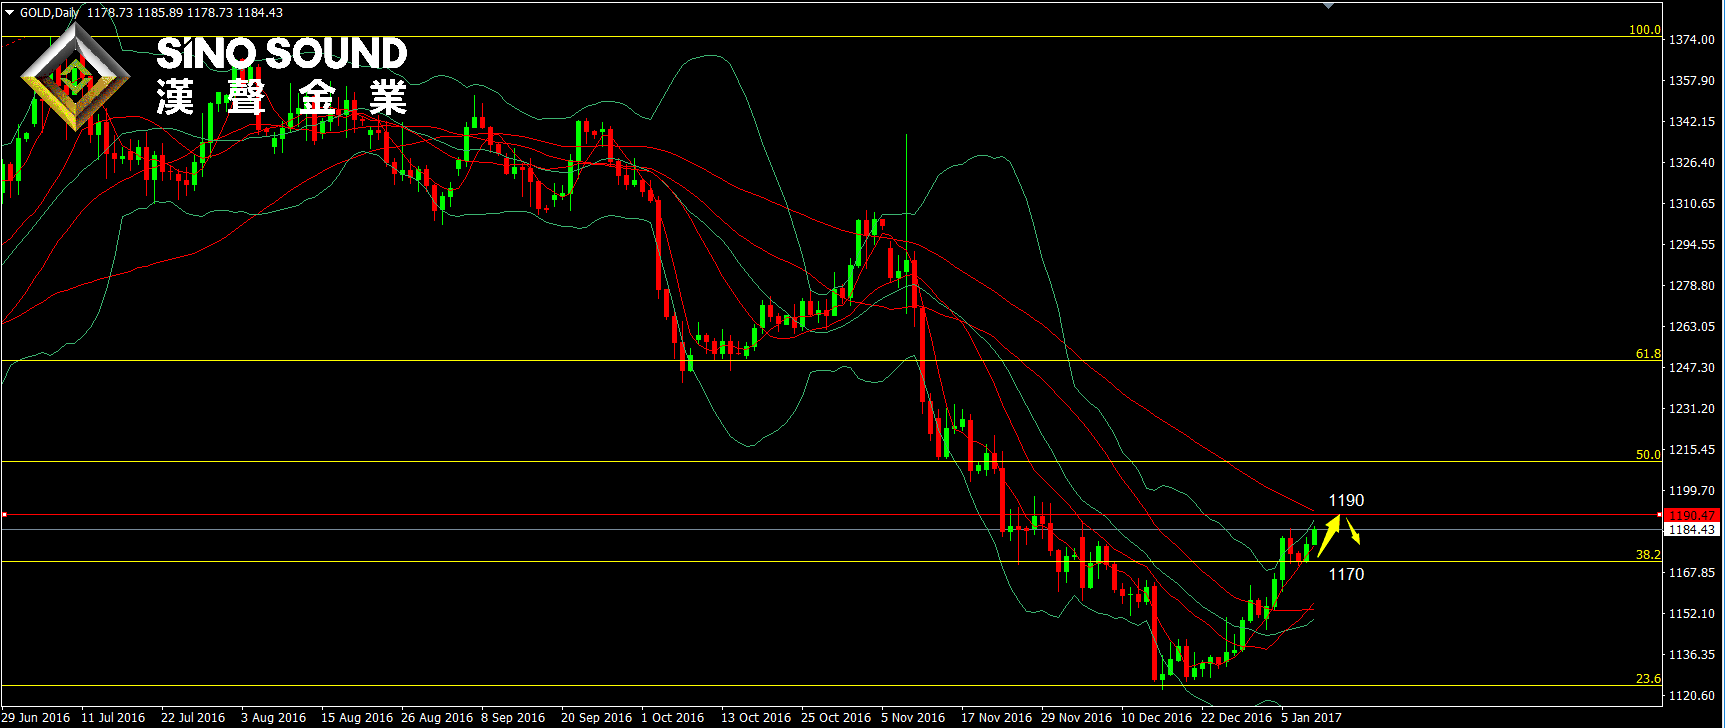This screenshot has height=728, width=1725.
Task: Click the red 1190.47 price tag on axis
Action: click(1690, 516)
